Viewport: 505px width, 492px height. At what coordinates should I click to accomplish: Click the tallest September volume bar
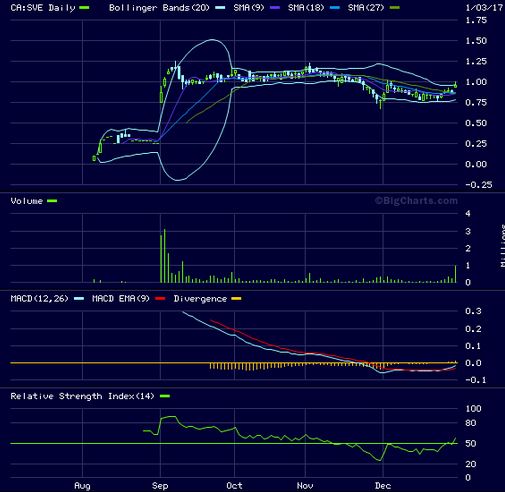point(165,256)
